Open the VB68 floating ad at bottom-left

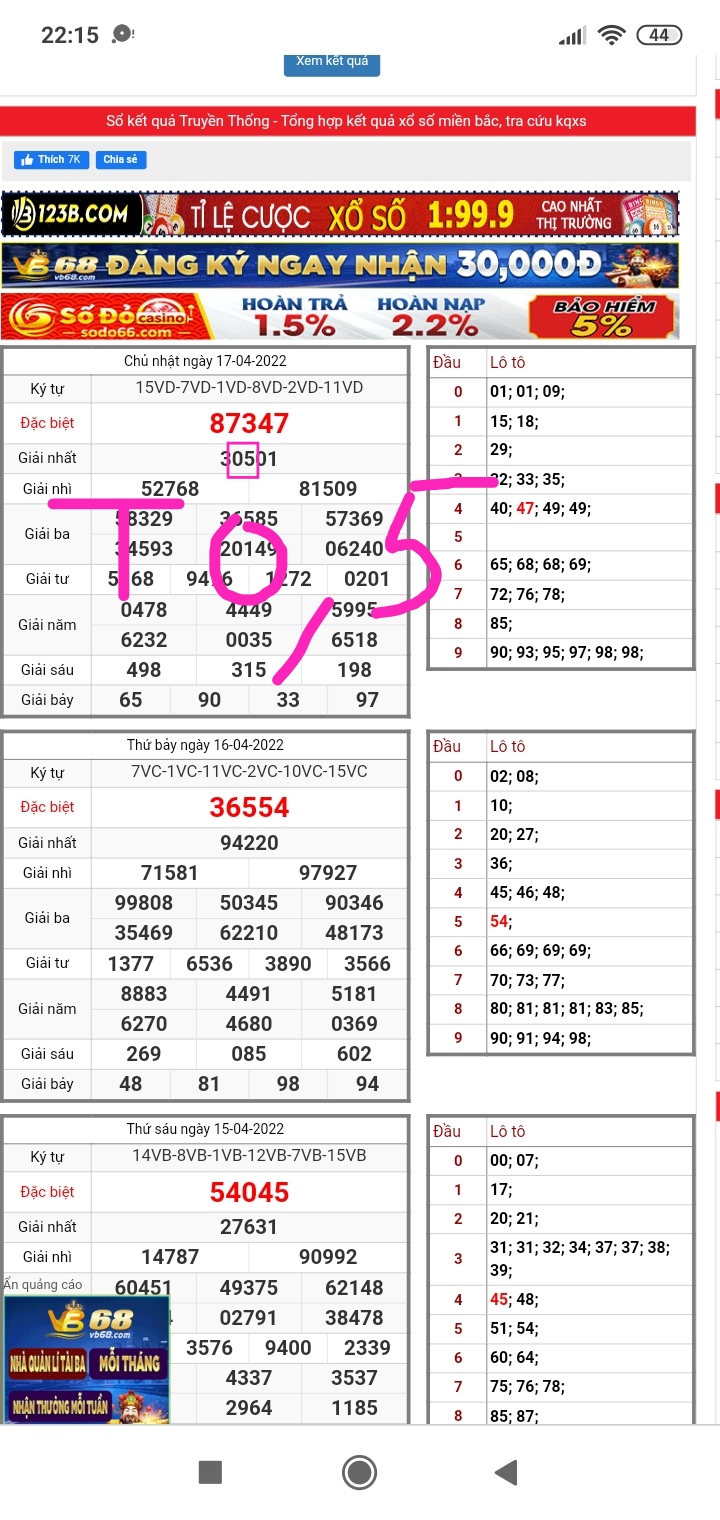pos(86,1359)
